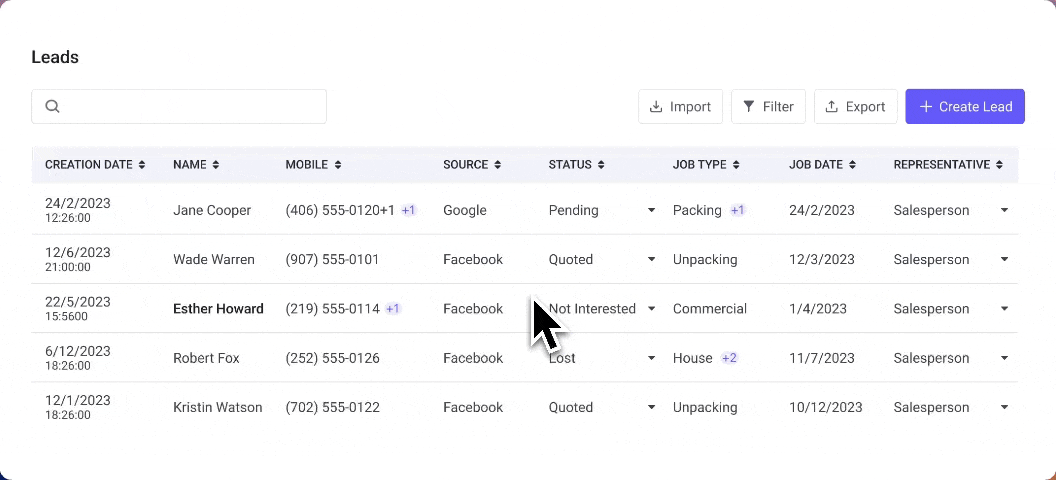Click the search magnifier icon

[53, 107]
